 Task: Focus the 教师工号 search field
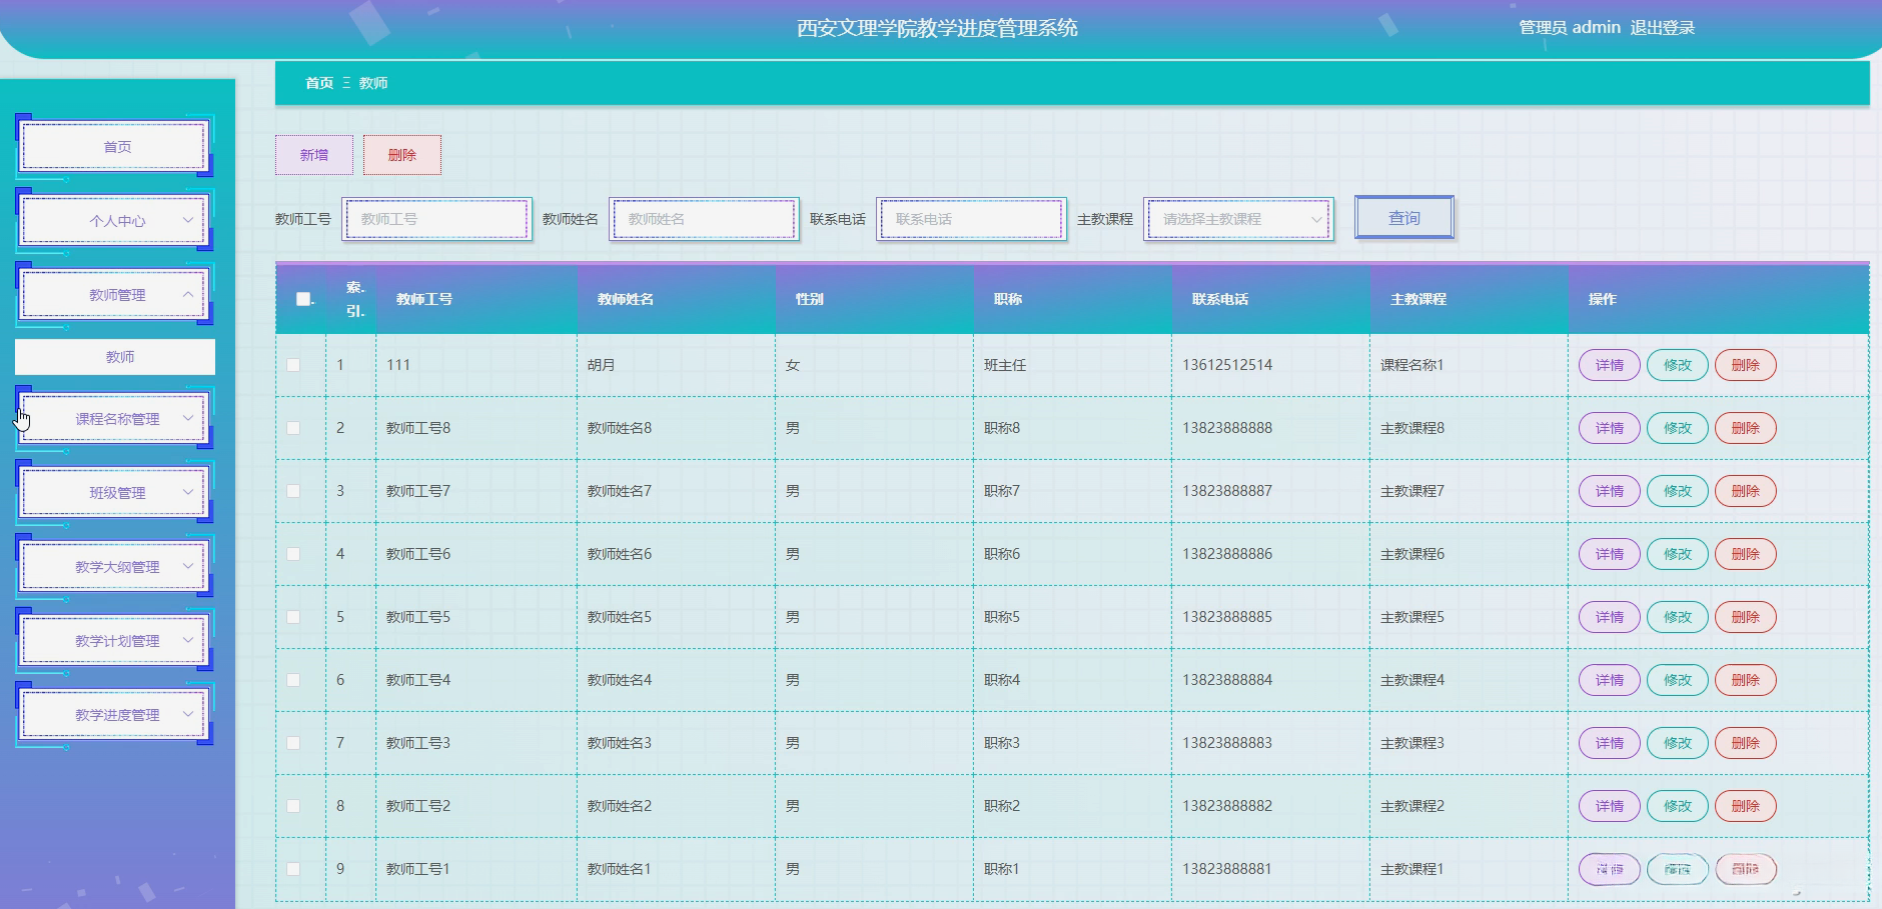(436, 219)
